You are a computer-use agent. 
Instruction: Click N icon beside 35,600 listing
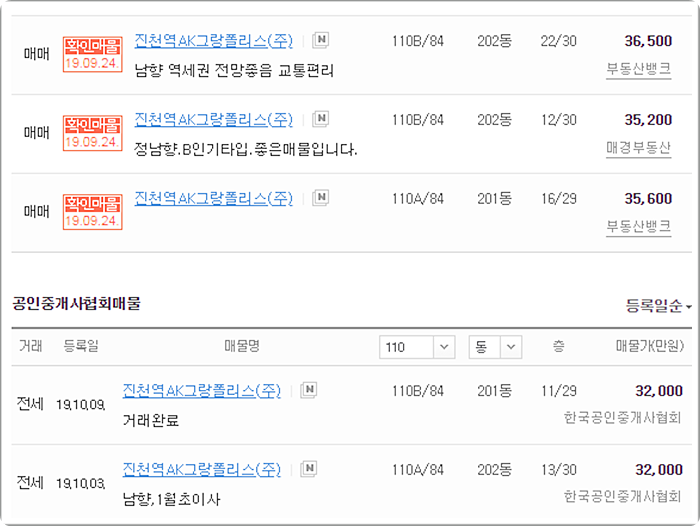(321, 197)
